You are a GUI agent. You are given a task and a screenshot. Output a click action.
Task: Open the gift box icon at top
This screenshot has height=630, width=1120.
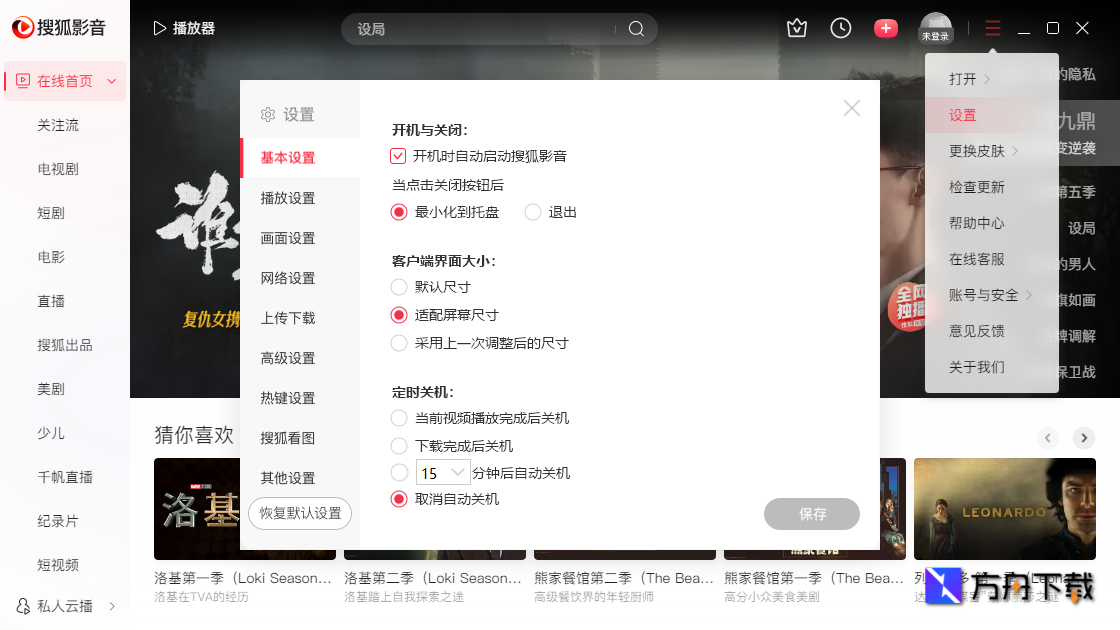796,28
